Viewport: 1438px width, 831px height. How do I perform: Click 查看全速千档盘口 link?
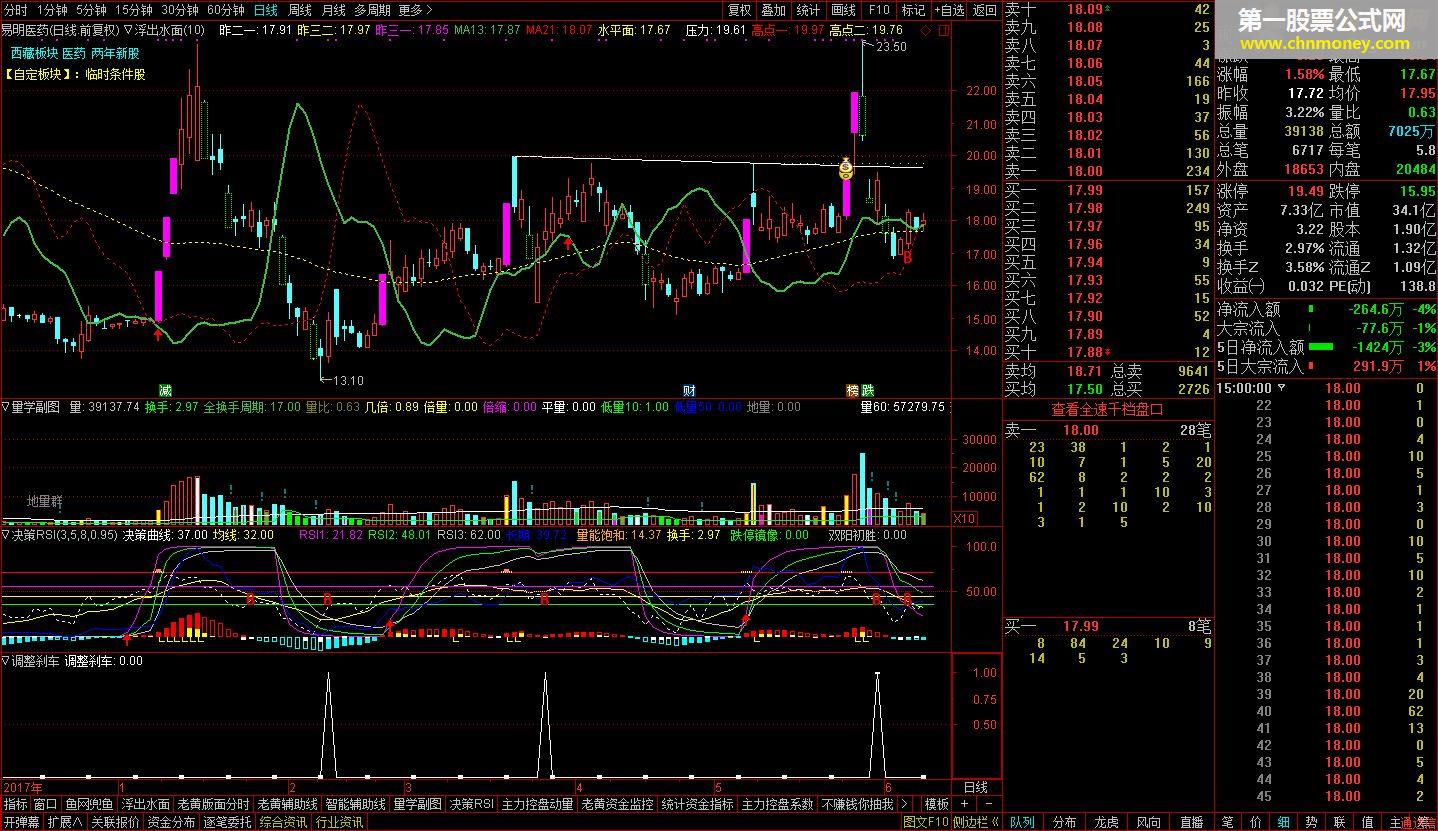pyautogui.click(x=1107, y=409)
